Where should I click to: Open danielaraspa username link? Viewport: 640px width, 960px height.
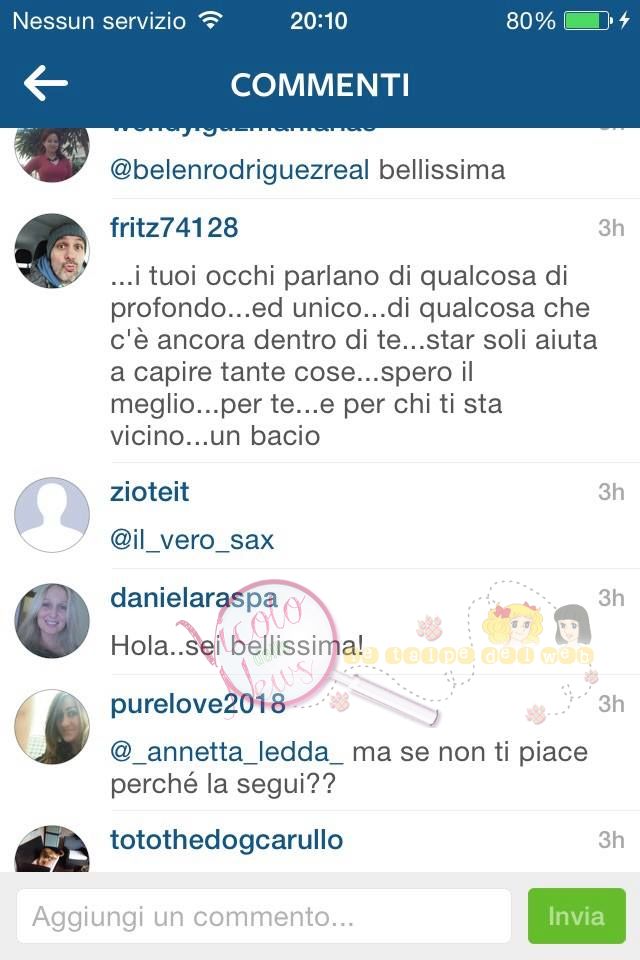(194, 598)
